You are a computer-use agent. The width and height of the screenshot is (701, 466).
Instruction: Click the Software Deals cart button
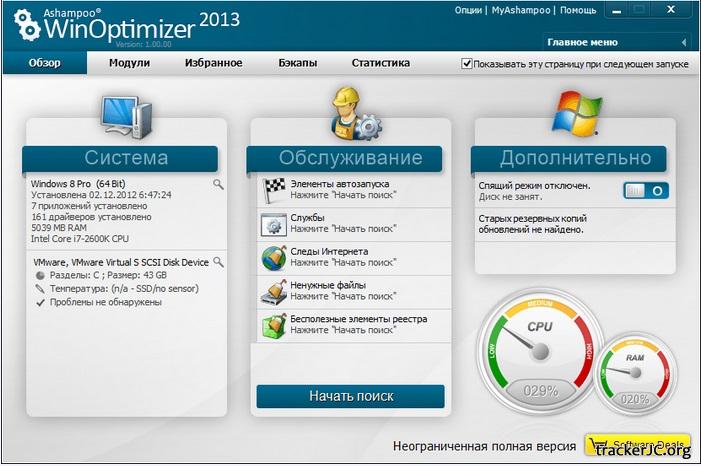(x=638, y=445)
